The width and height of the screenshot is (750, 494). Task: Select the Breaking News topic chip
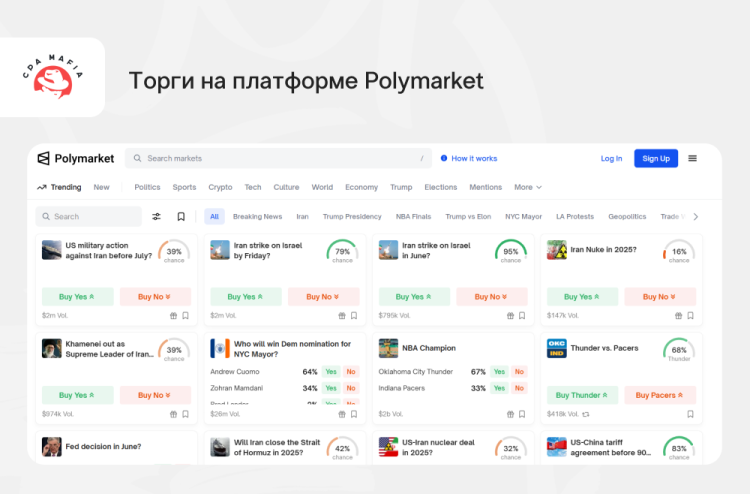[257, 216]
